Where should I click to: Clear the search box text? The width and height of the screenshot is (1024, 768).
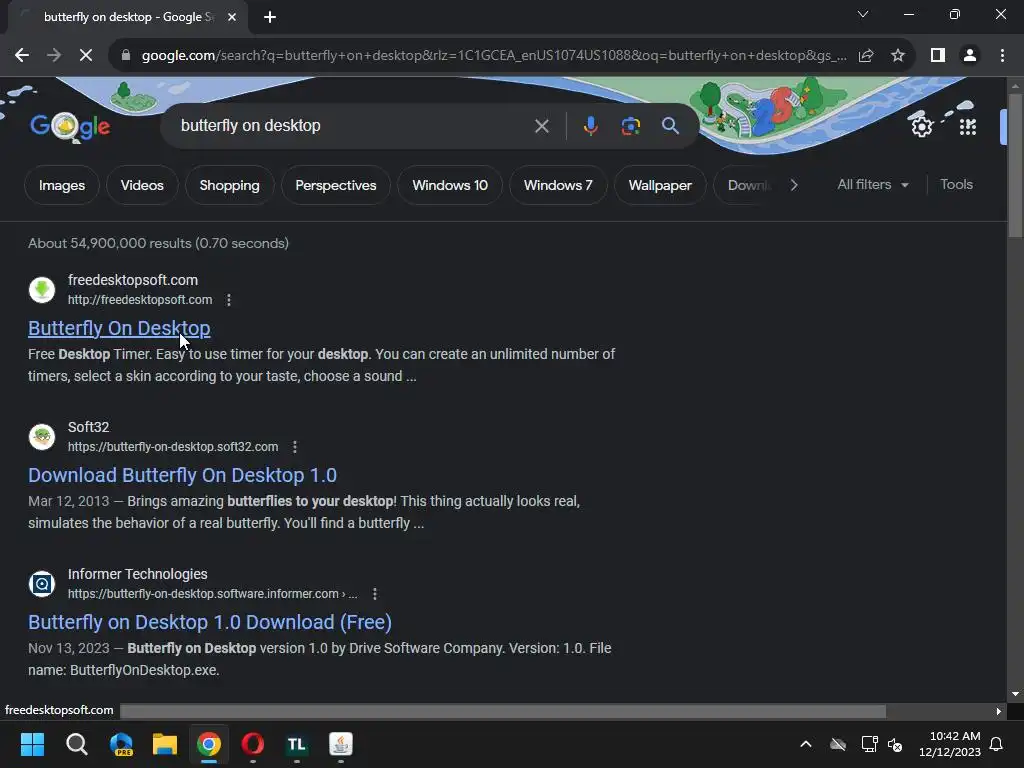tap(541, 126)
